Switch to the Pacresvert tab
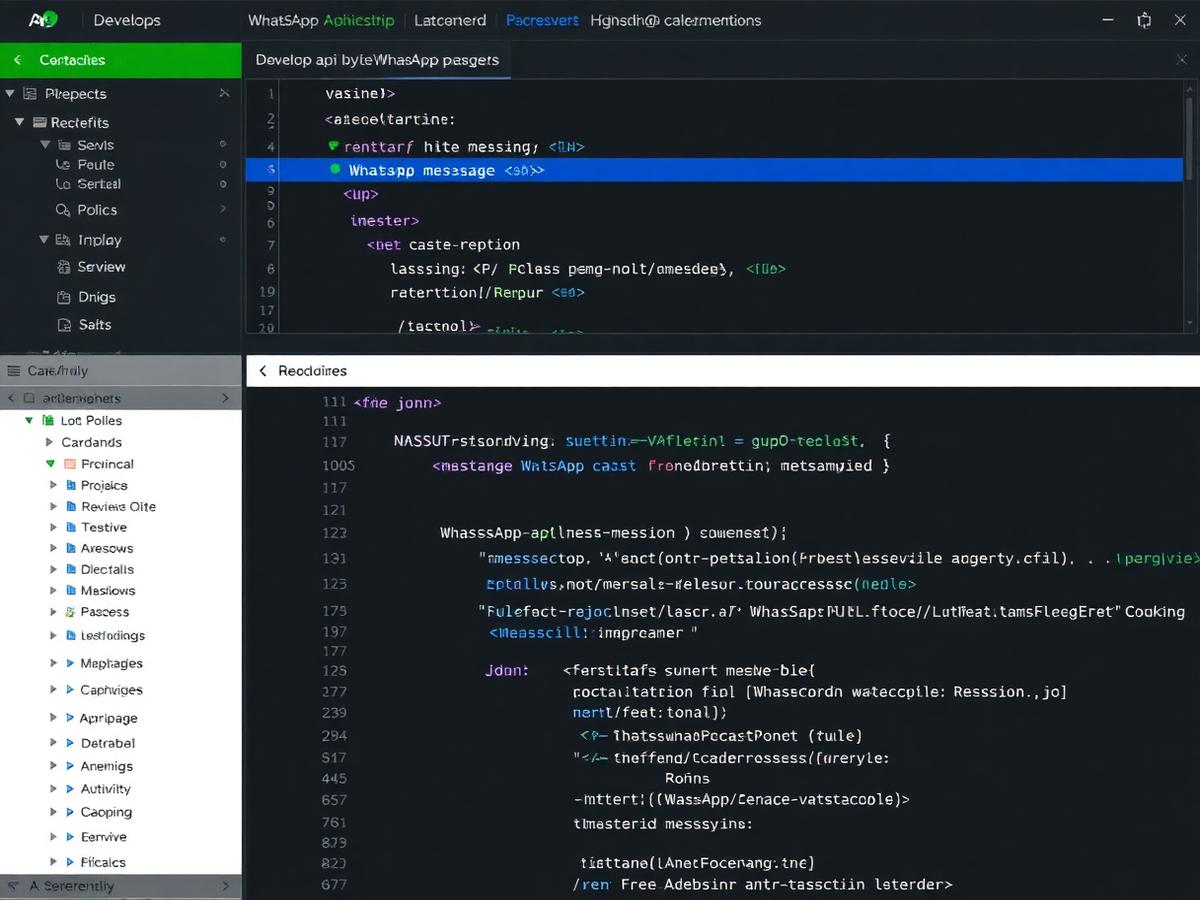This screenshot has width=1200, height=900. point(542,20)
